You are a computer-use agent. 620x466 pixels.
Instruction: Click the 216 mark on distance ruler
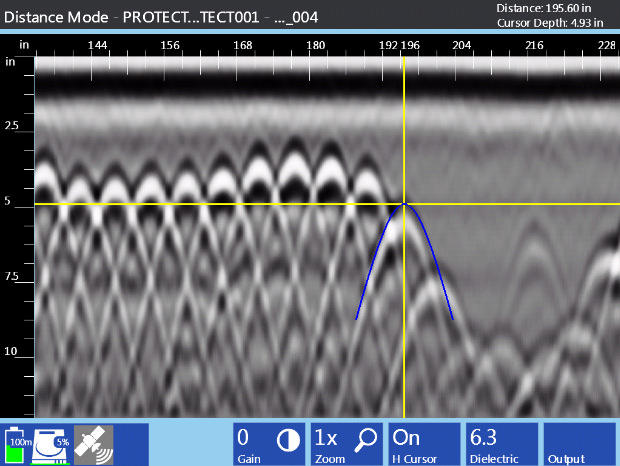pyautogui.click(x=534, y=46)
